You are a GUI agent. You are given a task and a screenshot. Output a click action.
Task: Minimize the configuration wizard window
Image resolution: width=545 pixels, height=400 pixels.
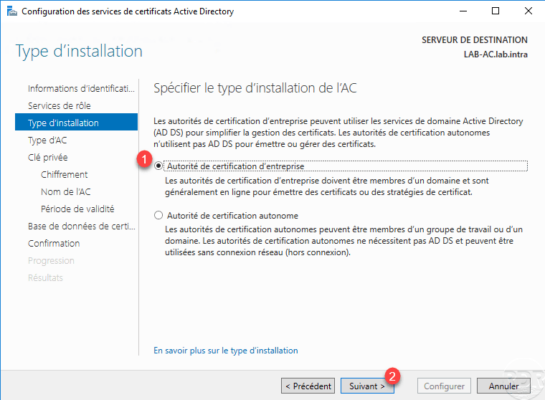463,11
